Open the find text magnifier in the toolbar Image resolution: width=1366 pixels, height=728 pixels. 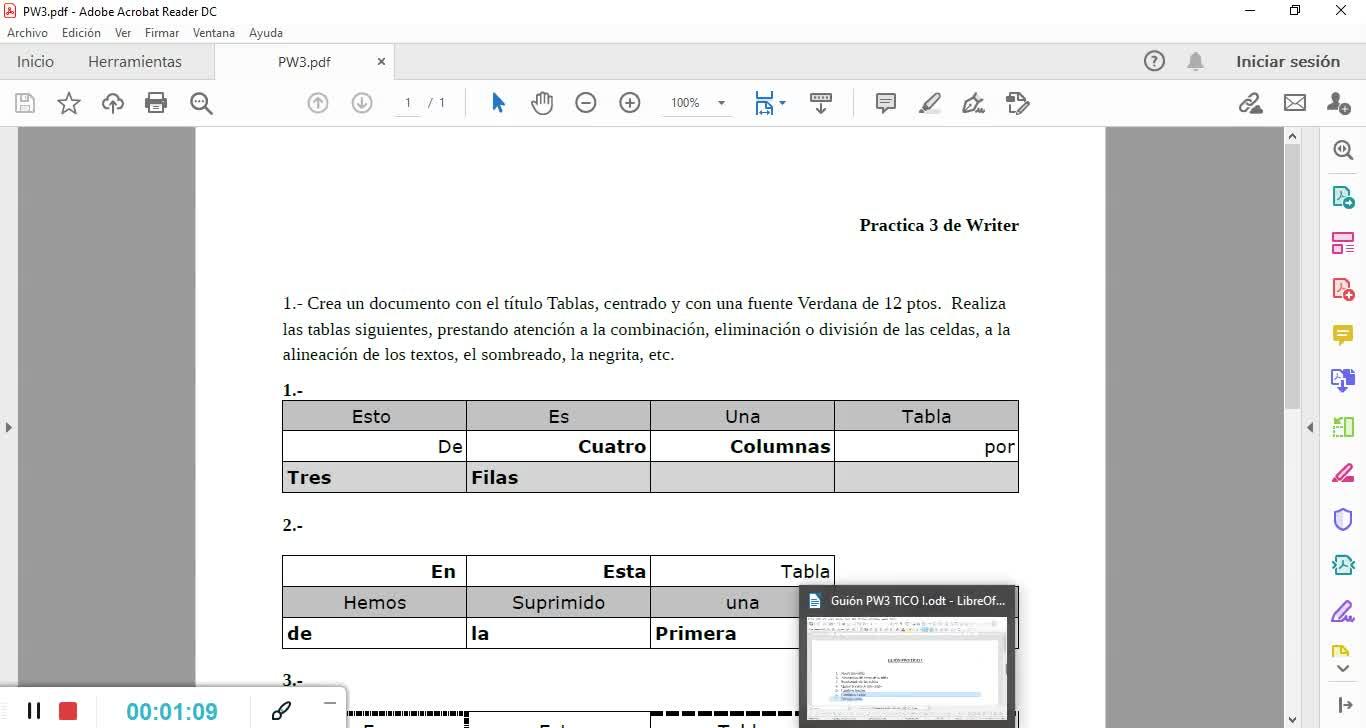point(201,103)
